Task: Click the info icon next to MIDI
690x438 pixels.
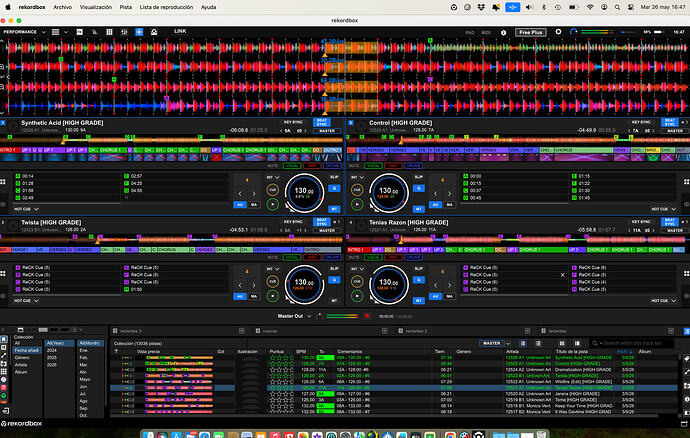Action: [503, 33]
